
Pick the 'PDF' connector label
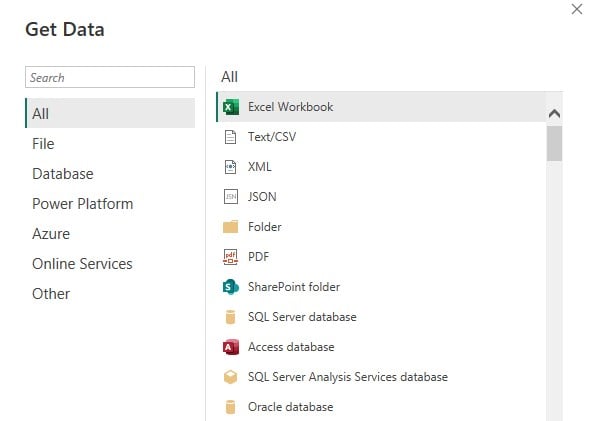(258, 257)
